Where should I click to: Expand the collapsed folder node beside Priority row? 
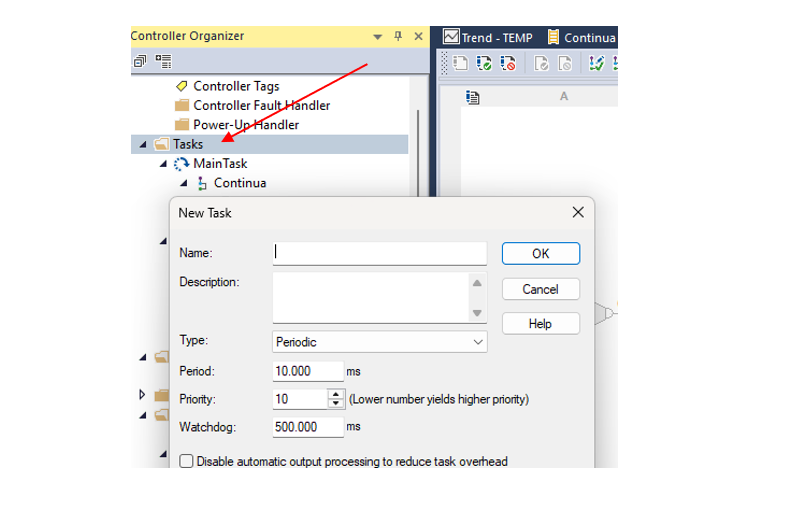[x=142, y=395]
